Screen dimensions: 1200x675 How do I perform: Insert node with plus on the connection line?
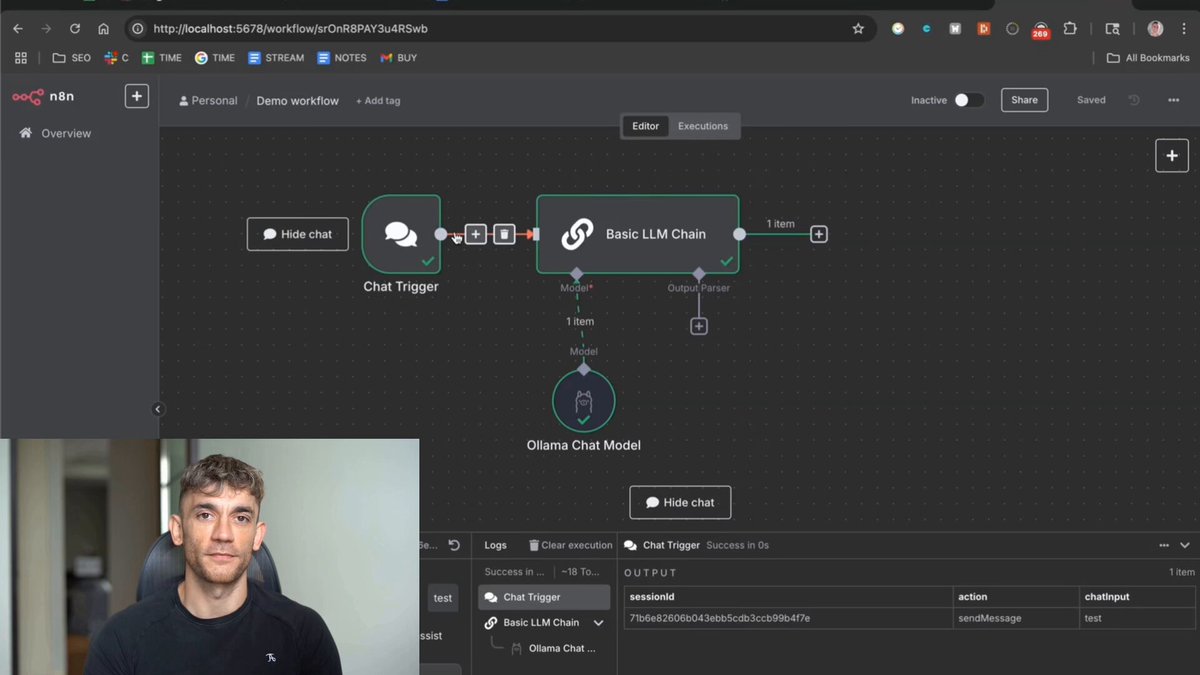(x=476, y=234)
